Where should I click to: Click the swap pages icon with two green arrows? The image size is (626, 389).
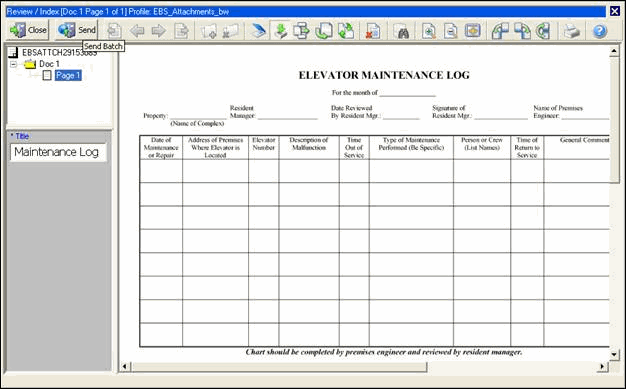[346, 31]
